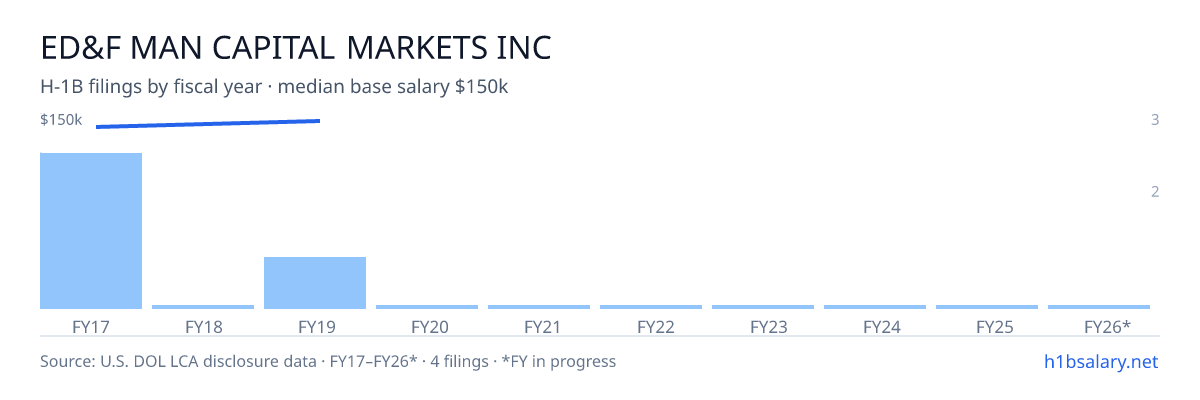
Task: Select the small FY20 bar
Action: pyautogui.click(x=427, y=307)
